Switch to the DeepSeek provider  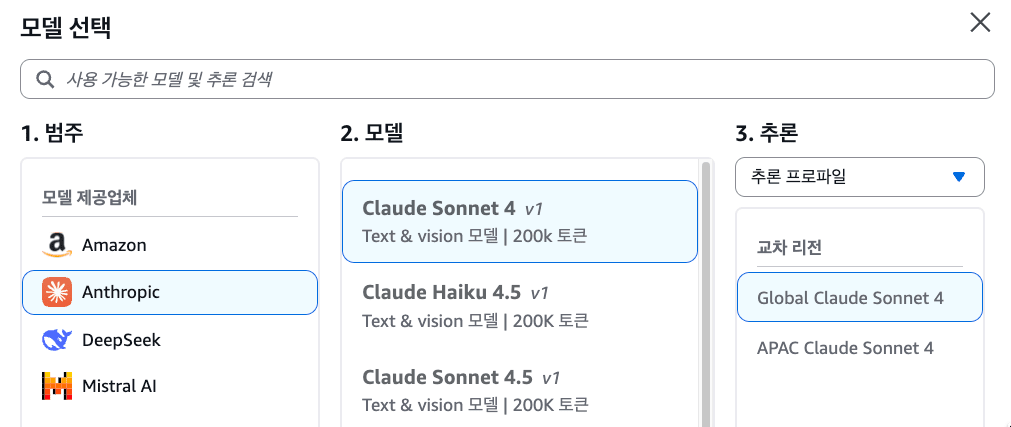(x=121, y=340)
